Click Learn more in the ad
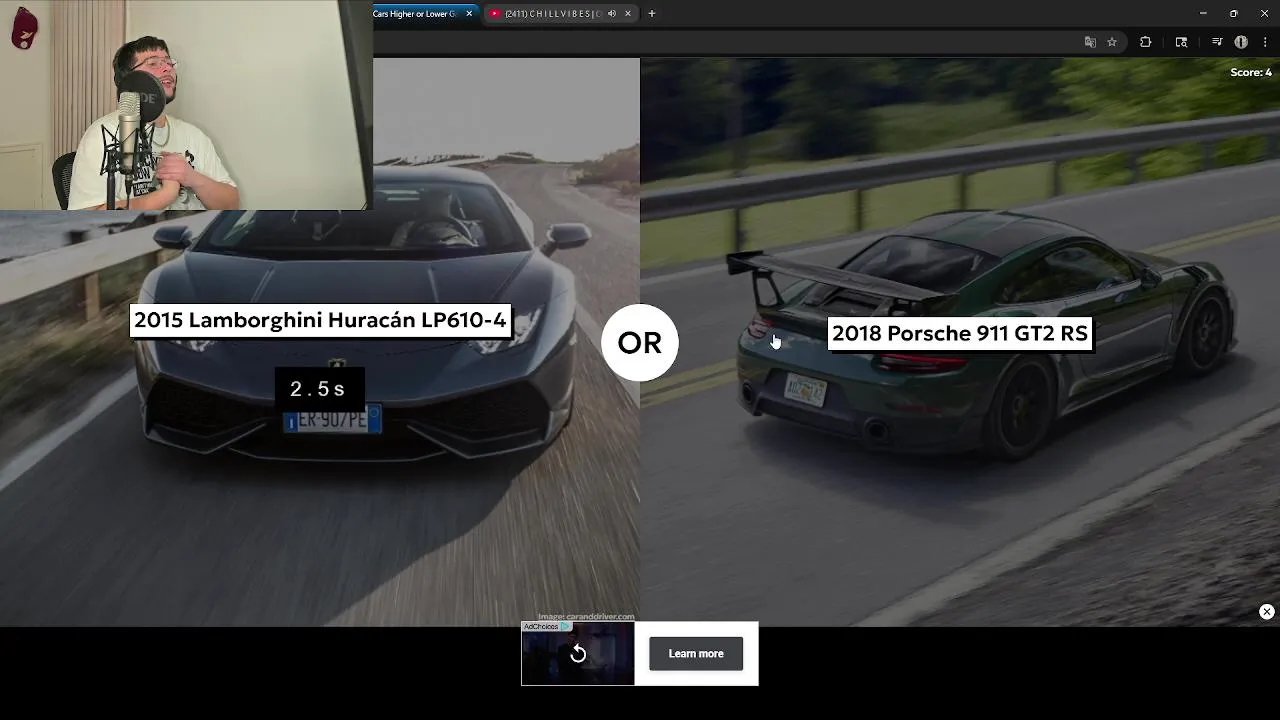 [696, 654]
